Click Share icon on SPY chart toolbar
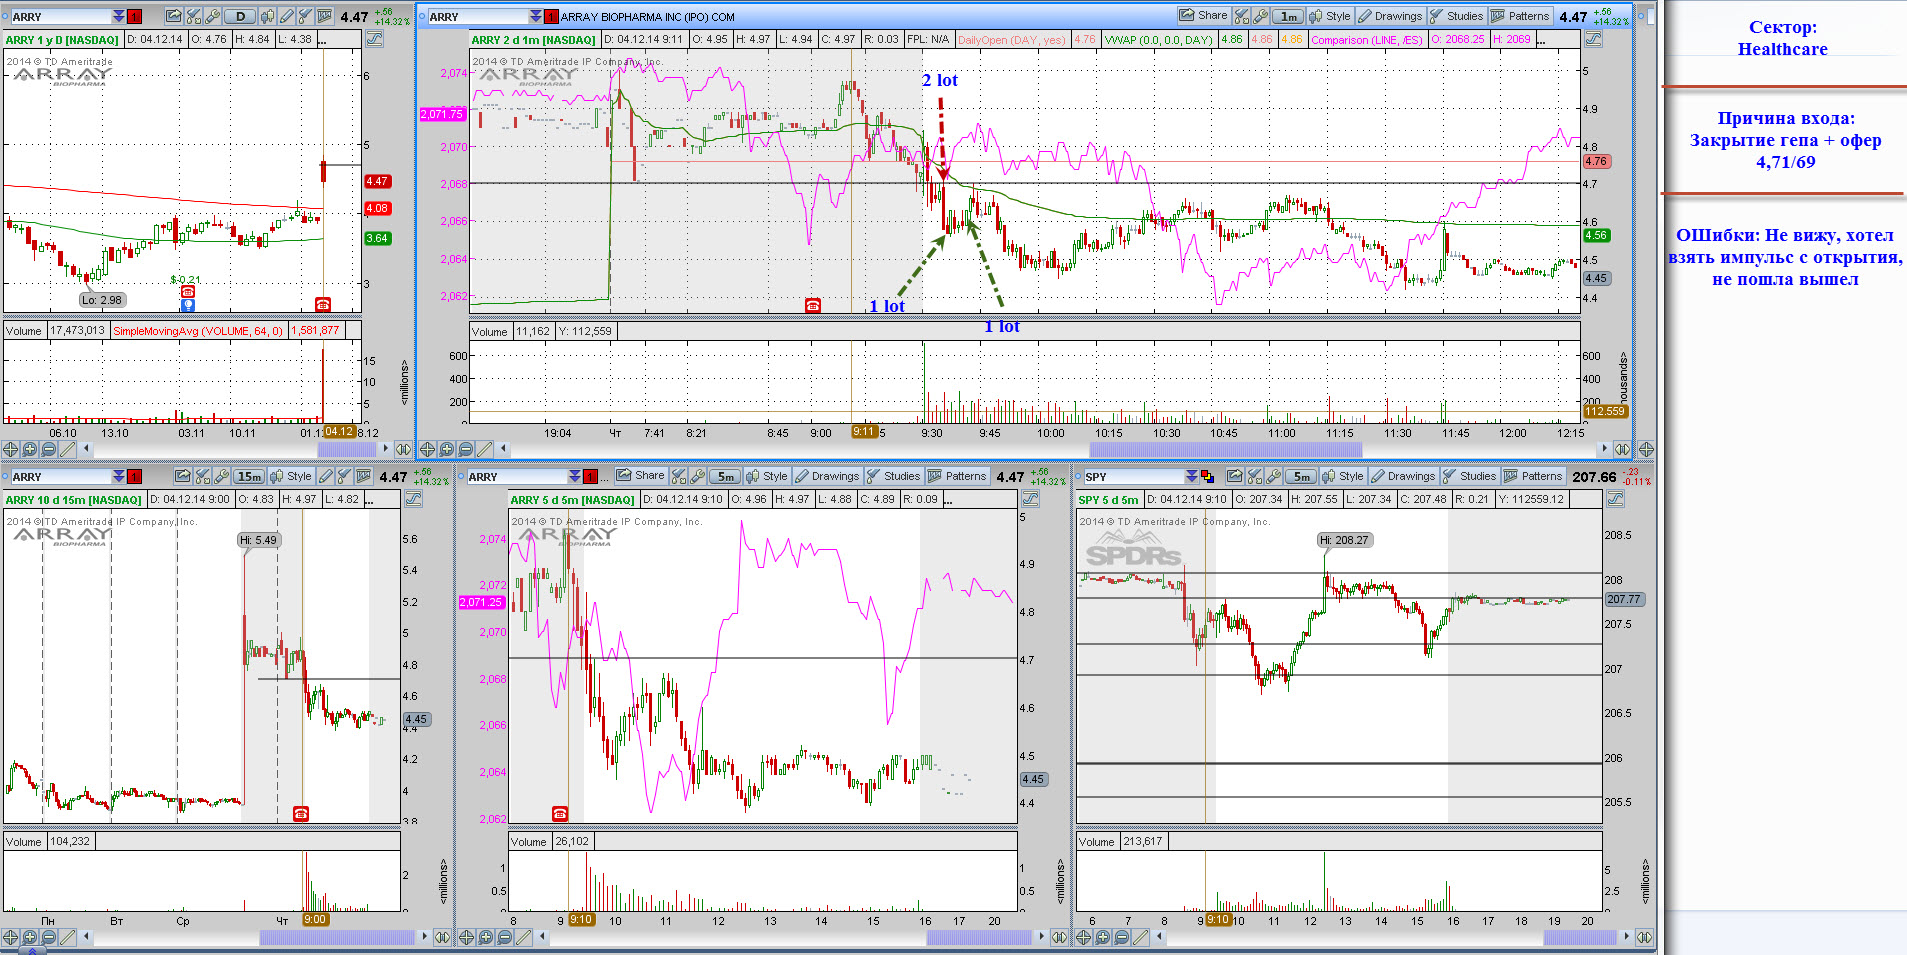The width and height of the screenshot is (1907, 955). click(1235, 476)
